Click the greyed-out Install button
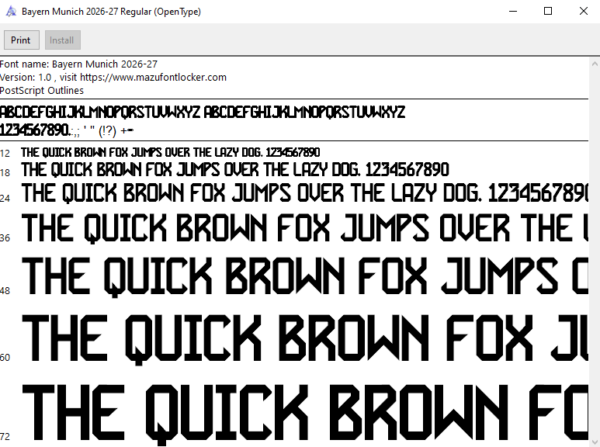 63,40
